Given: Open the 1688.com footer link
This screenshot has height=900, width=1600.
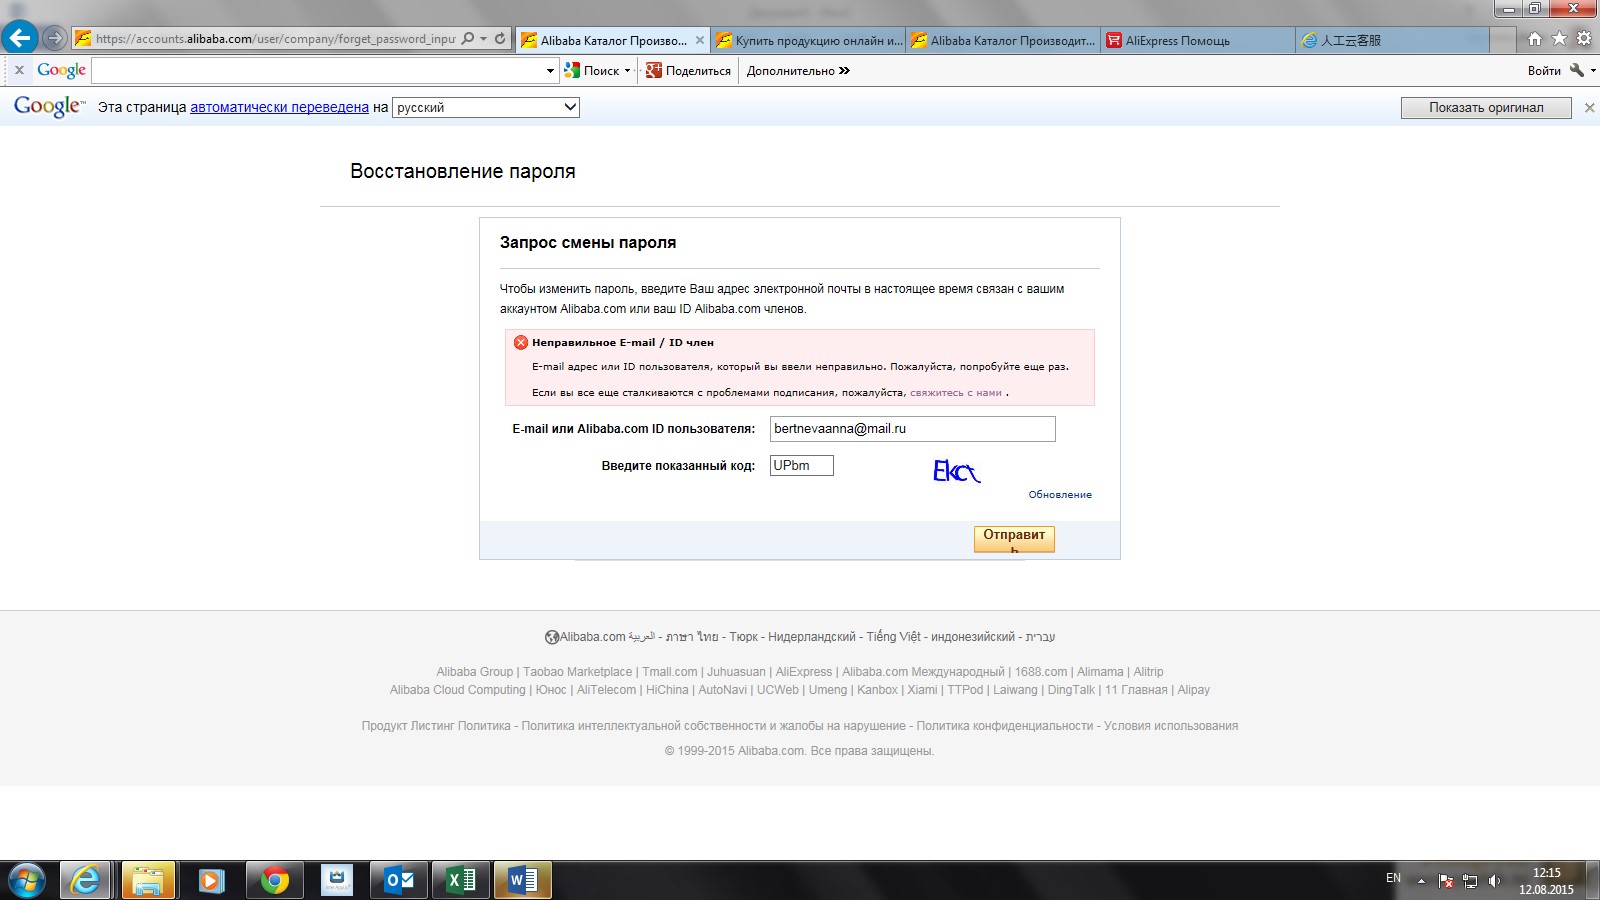Looking at the screenshot, I should point(1040,672).
